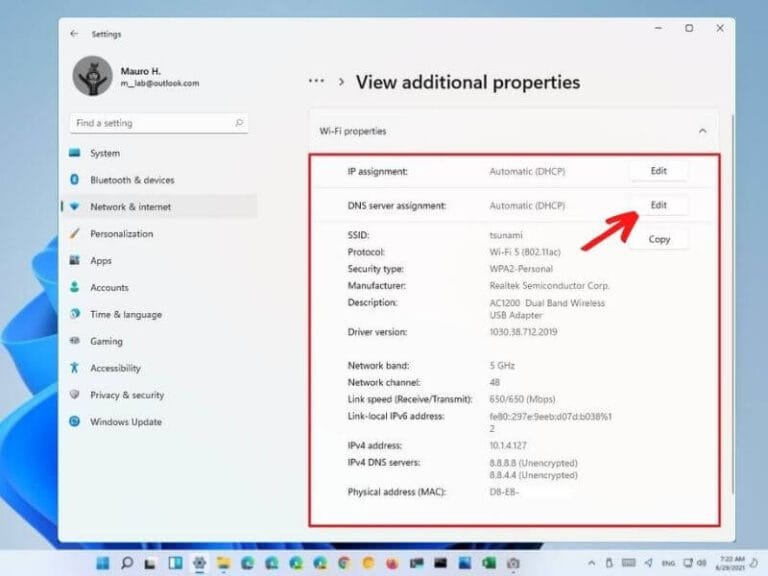
Task: Click the Find a setting search box
Action: pos(159,123)
